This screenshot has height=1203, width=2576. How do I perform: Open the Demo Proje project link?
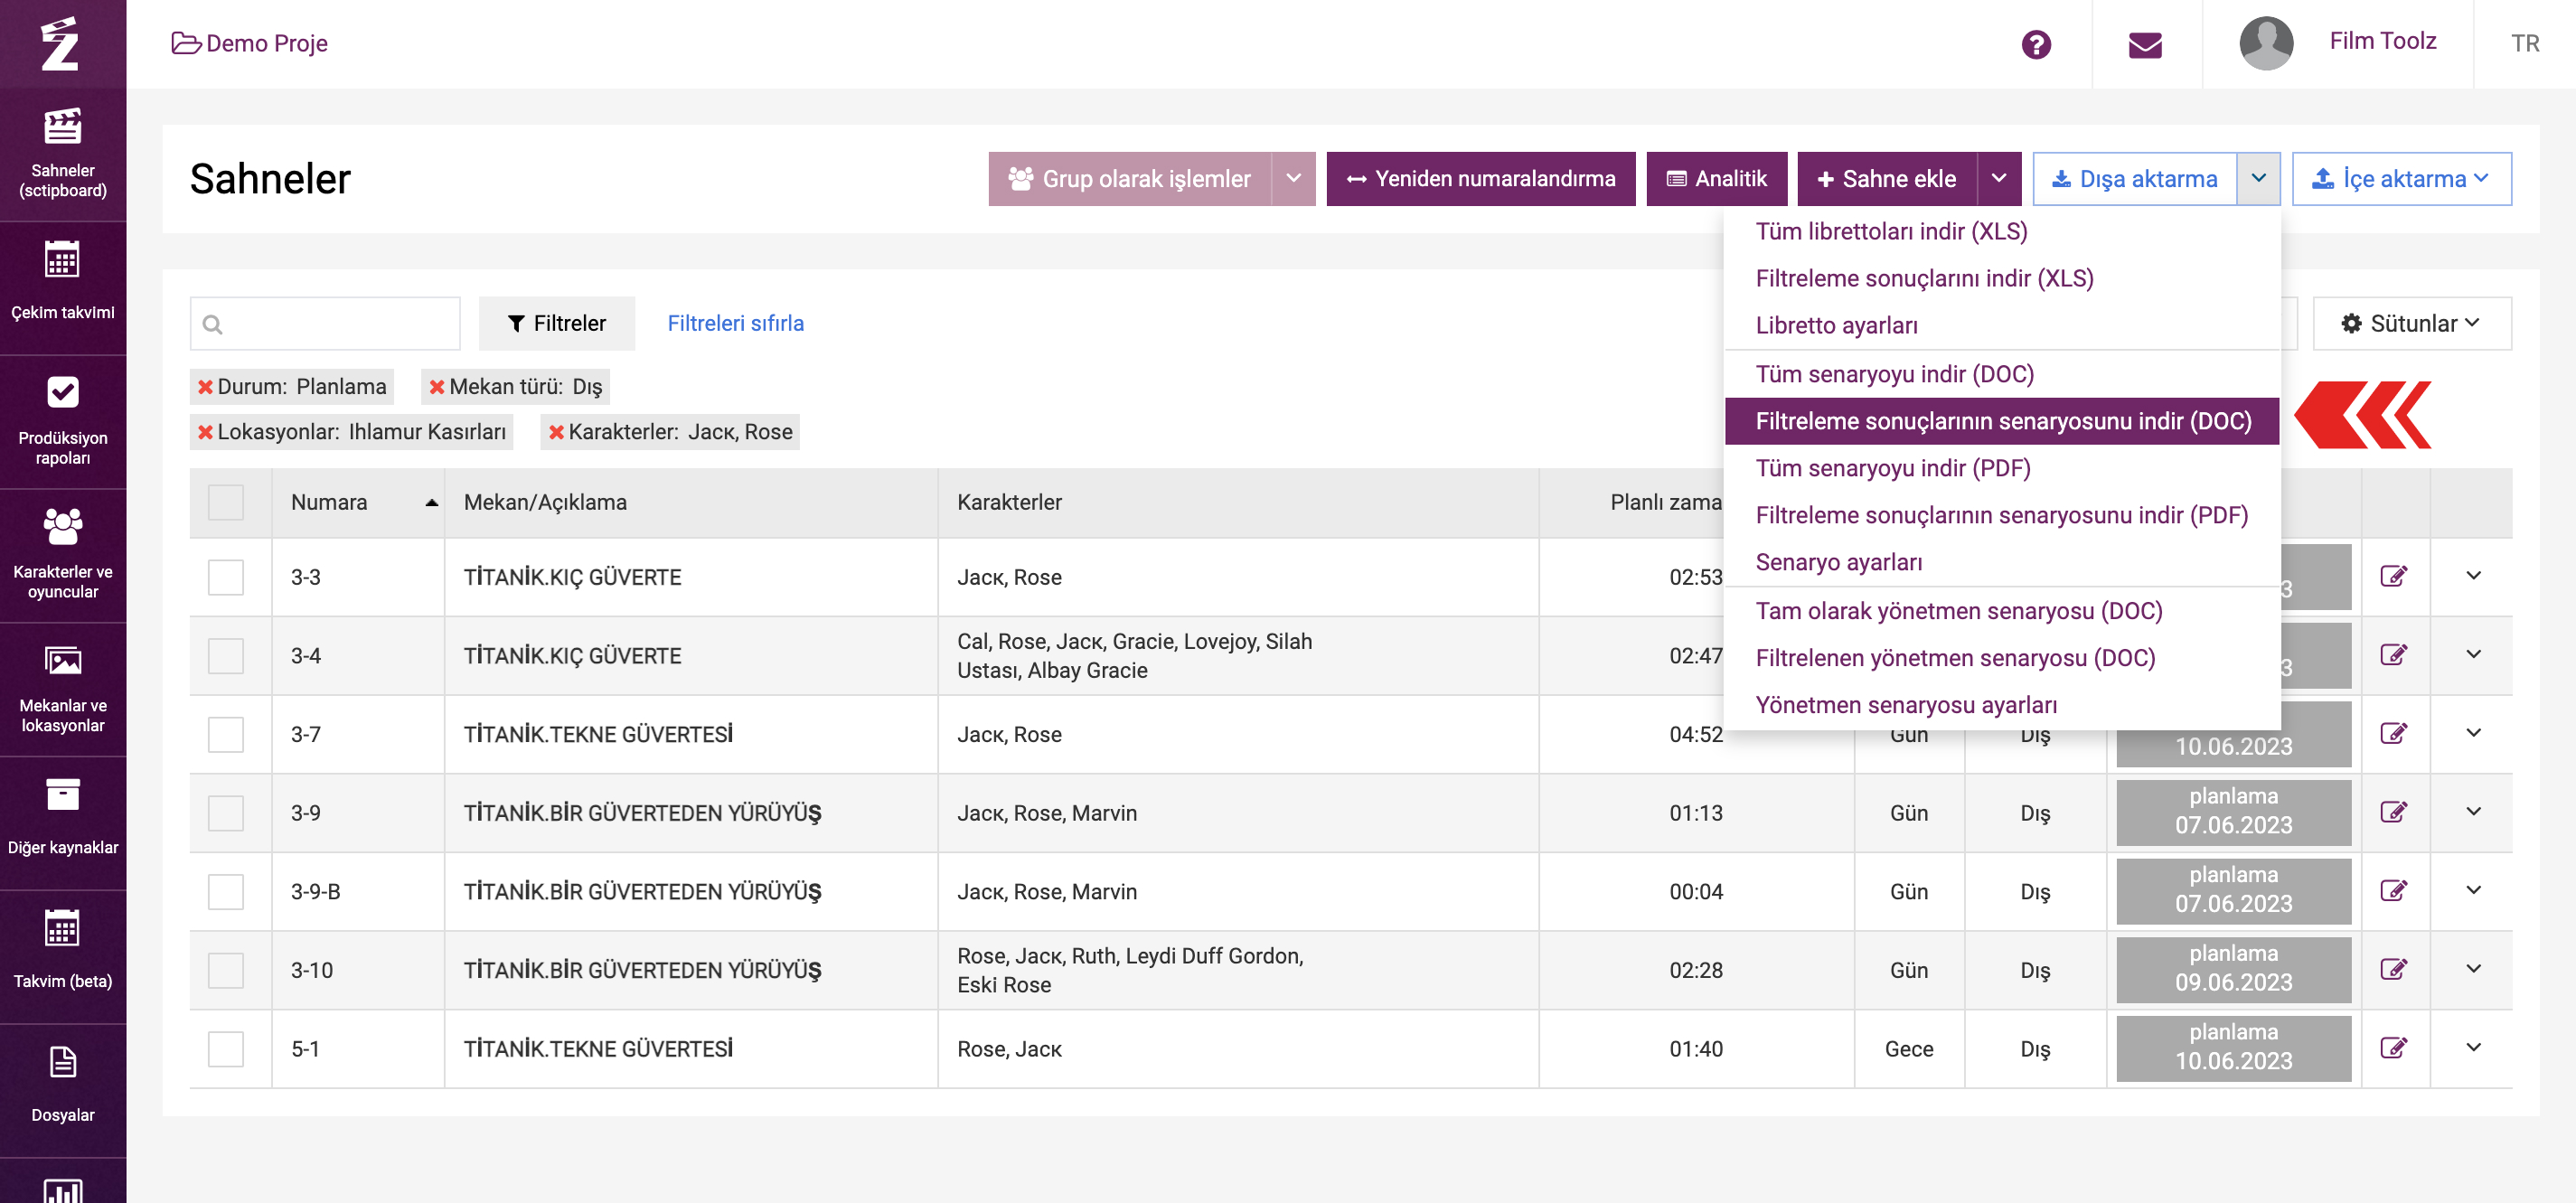click(249, 43)
